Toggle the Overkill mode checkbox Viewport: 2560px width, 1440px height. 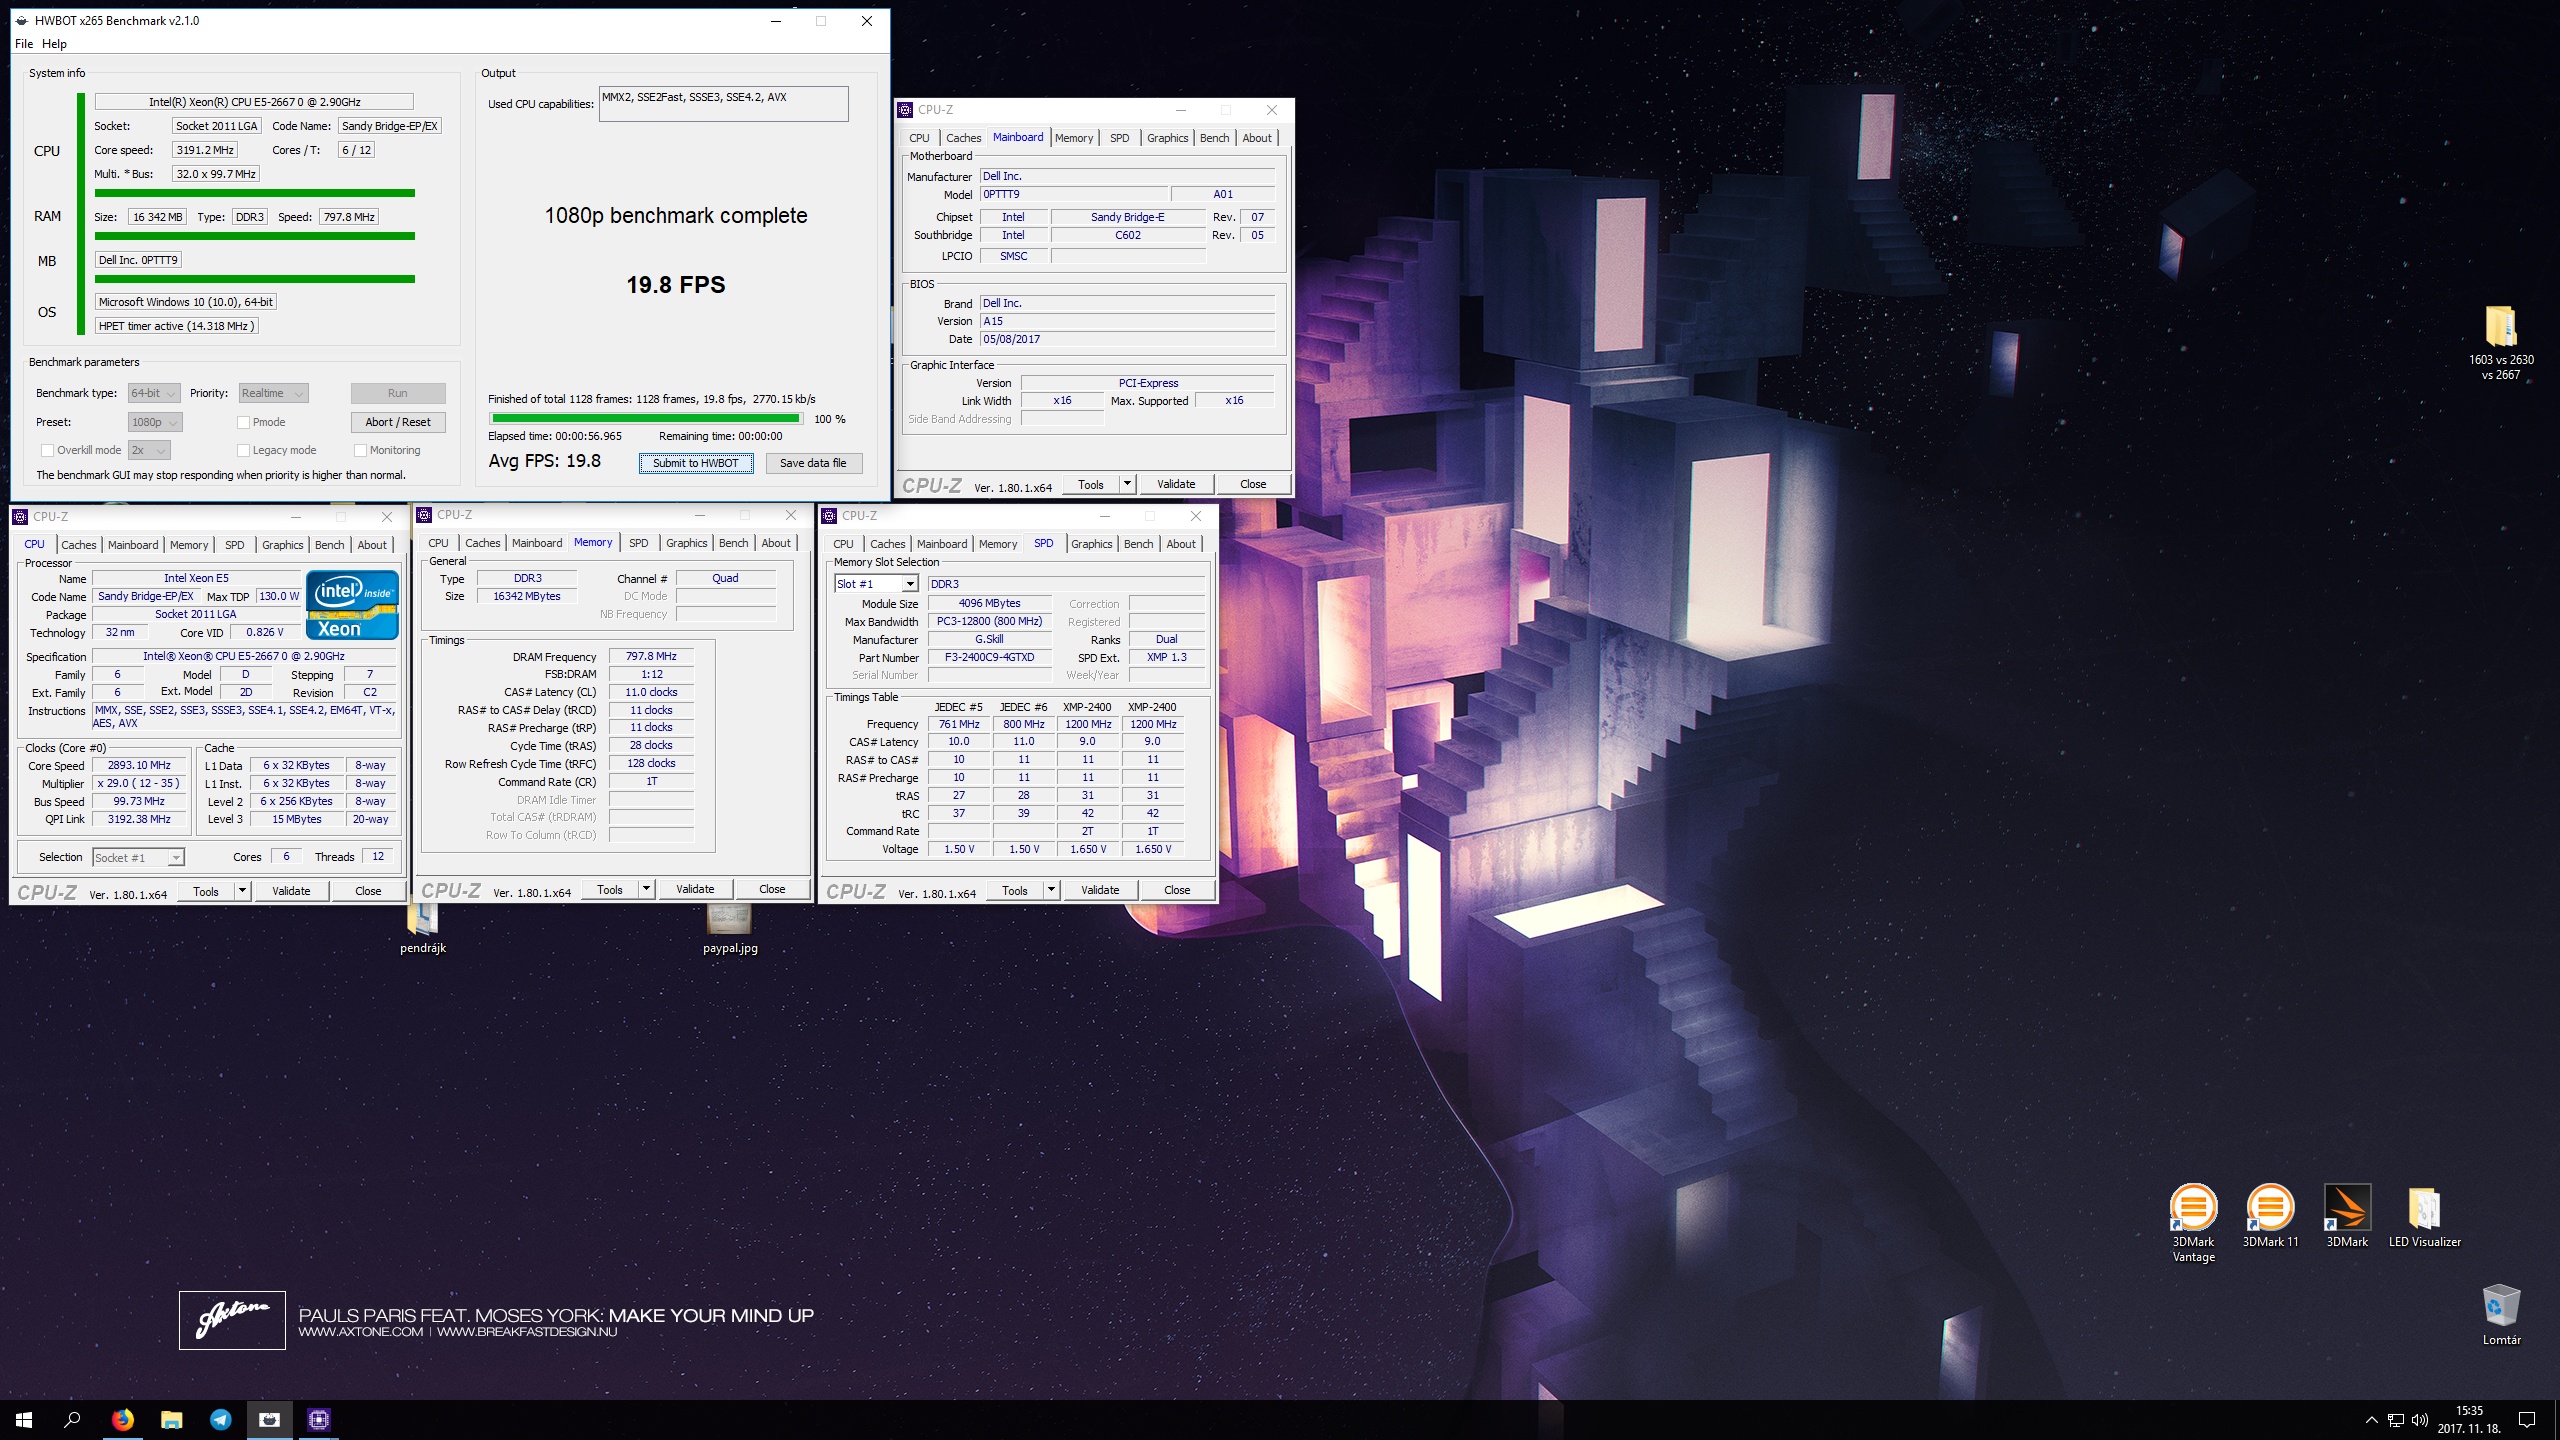click(x=47, y=450)
